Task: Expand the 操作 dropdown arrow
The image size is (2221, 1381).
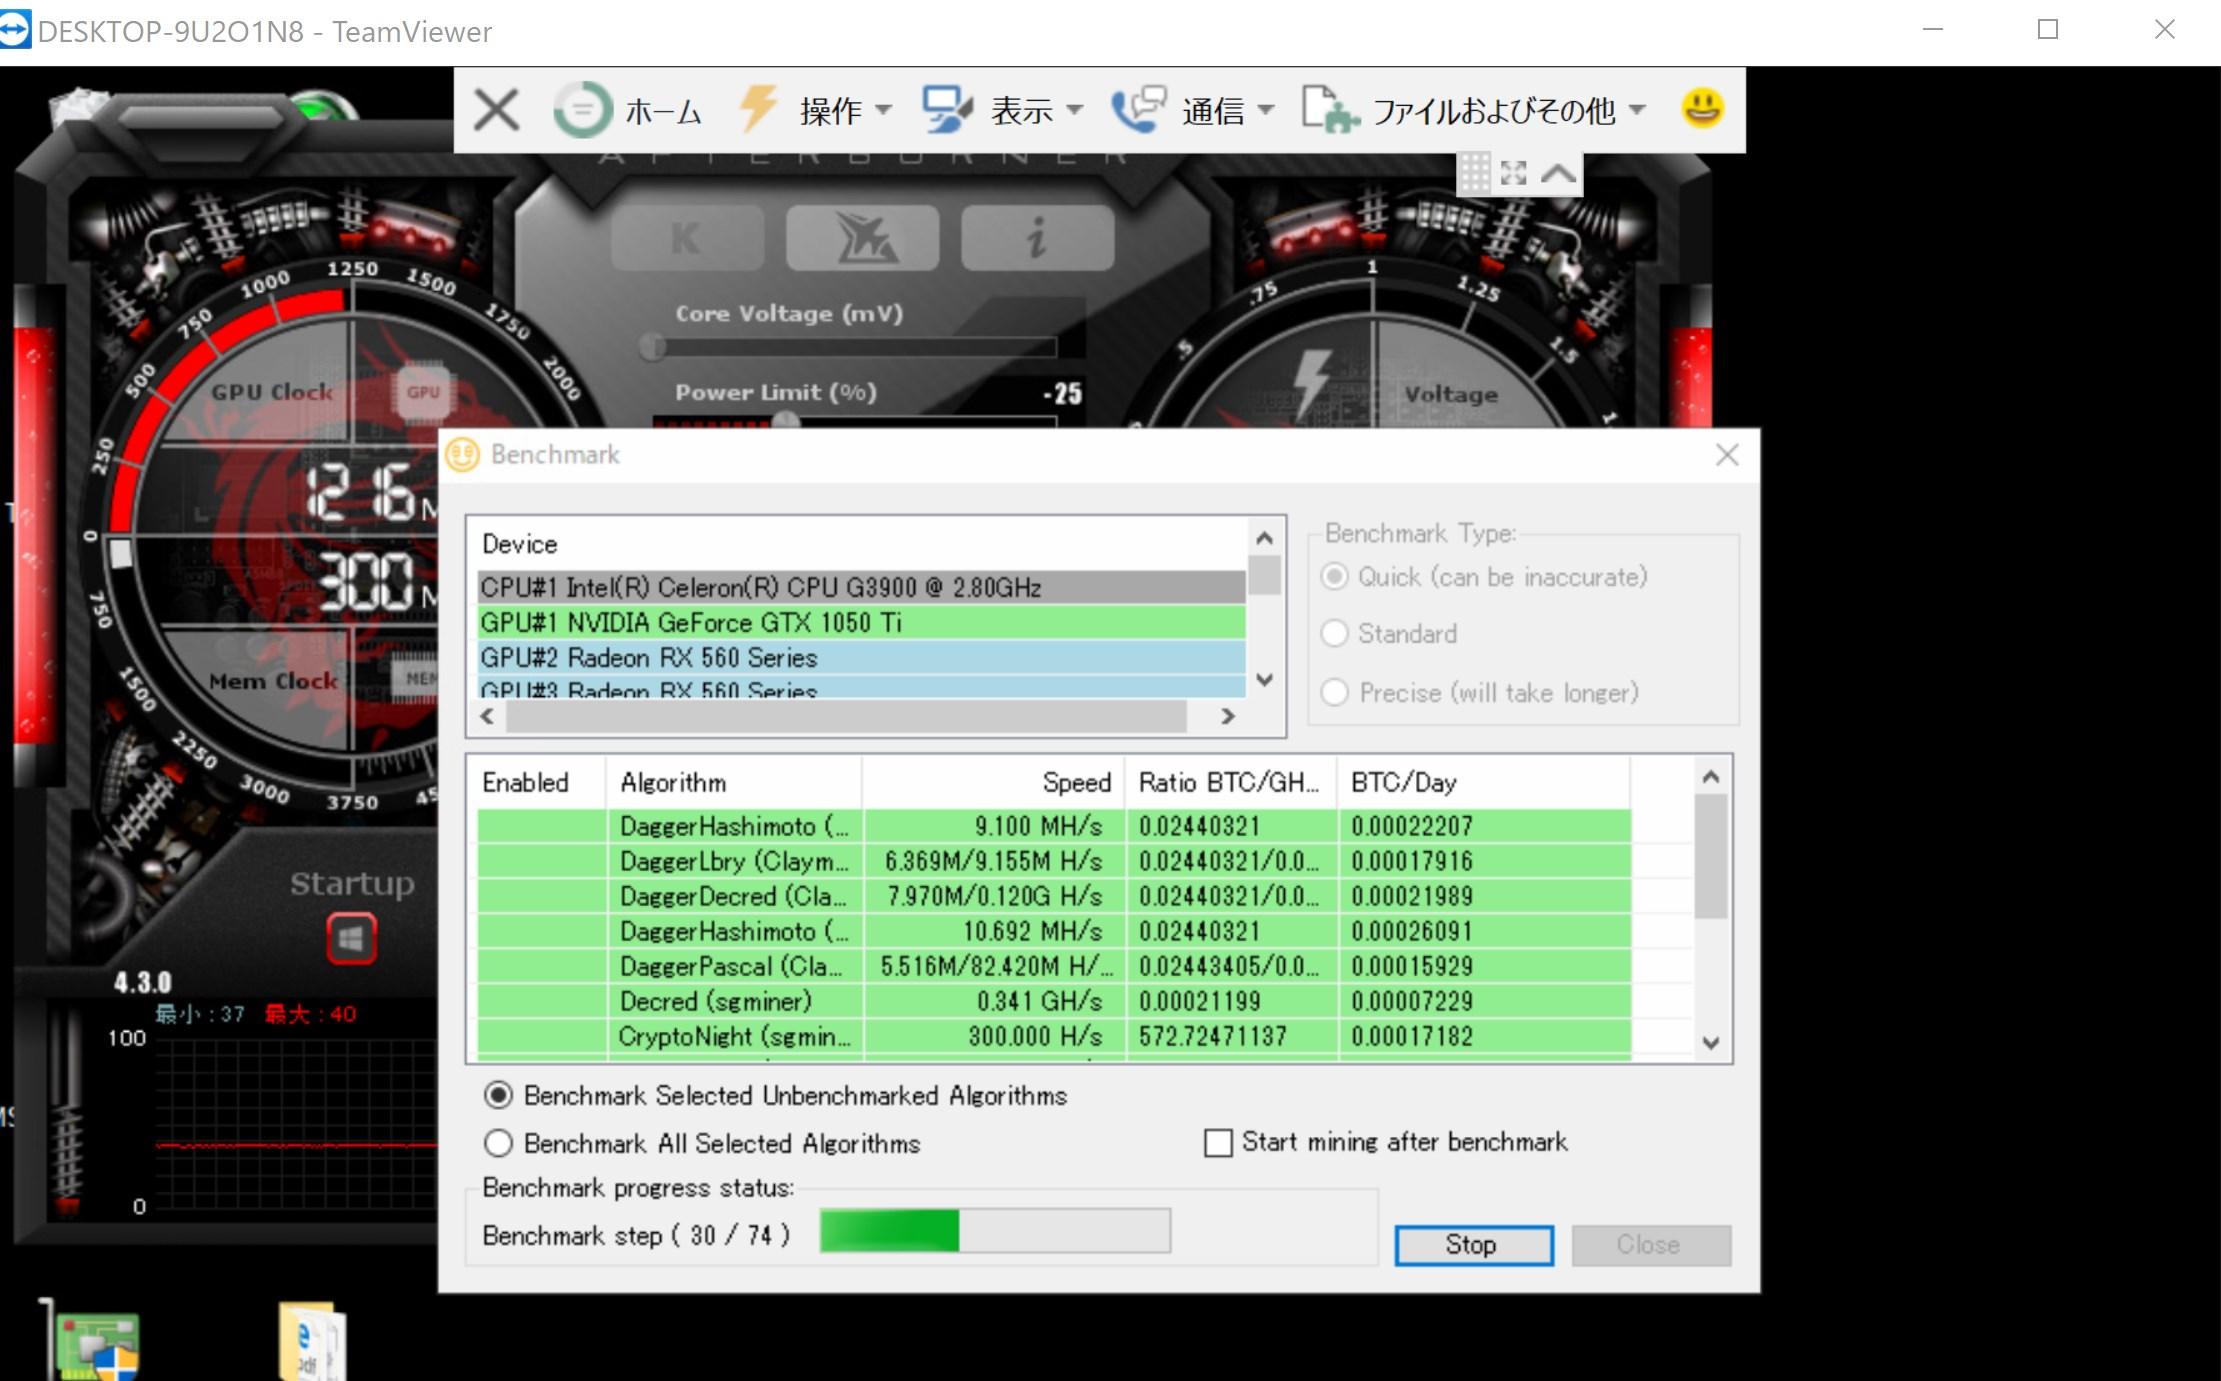Action: pyautogui.click(x=883, y=110)
